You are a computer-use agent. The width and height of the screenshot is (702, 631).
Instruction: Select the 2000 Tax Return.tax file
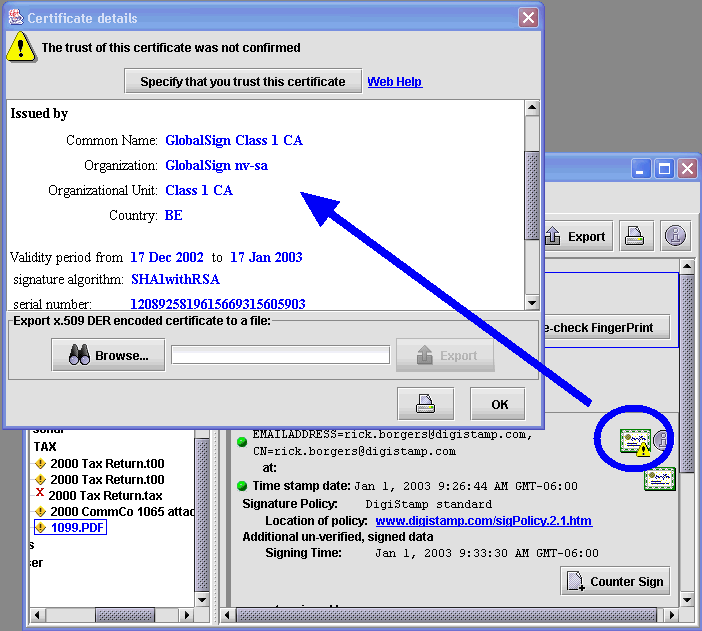(105, 495)
